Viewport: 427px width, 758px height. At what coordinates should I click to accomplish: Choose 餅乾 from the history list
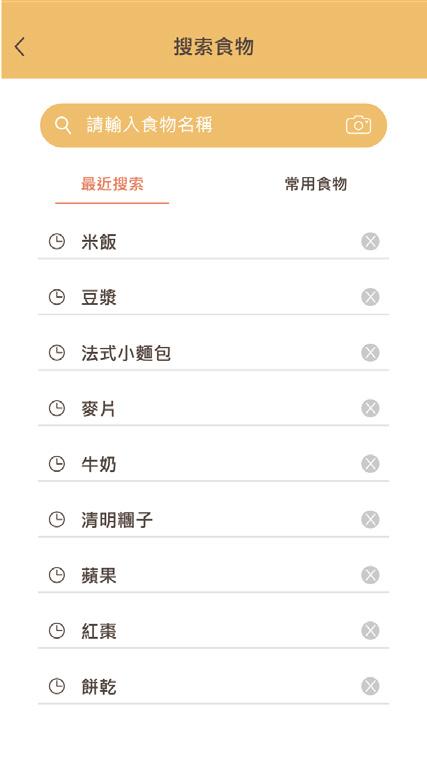pyautogui.click(x=213, y=686)
